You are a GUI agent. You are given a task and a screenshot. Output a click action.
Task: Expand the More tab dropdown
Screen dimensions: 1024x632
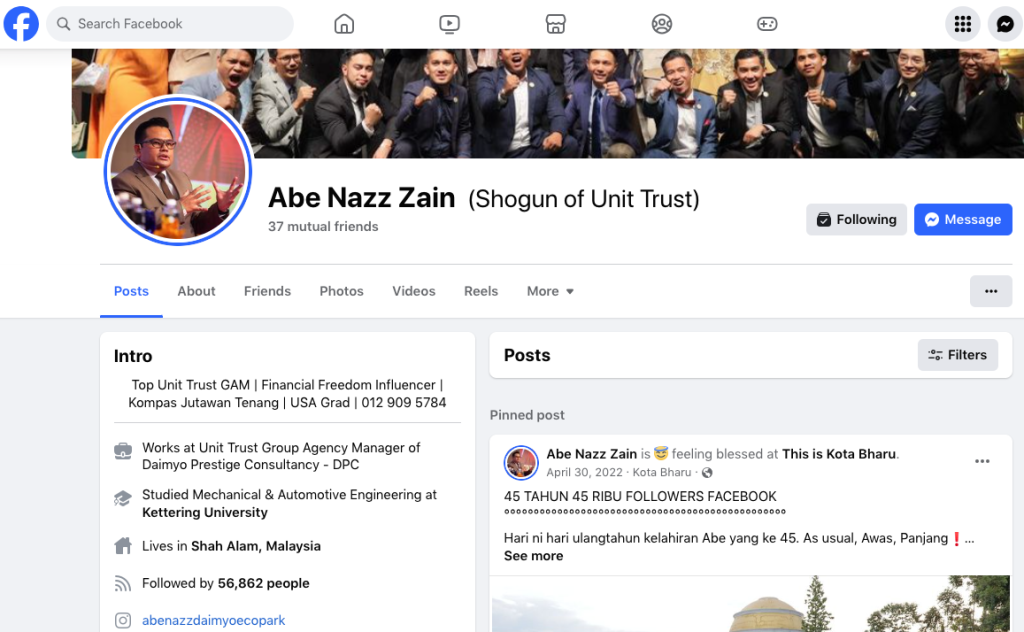pyautogui.click(x=550, y=291)
